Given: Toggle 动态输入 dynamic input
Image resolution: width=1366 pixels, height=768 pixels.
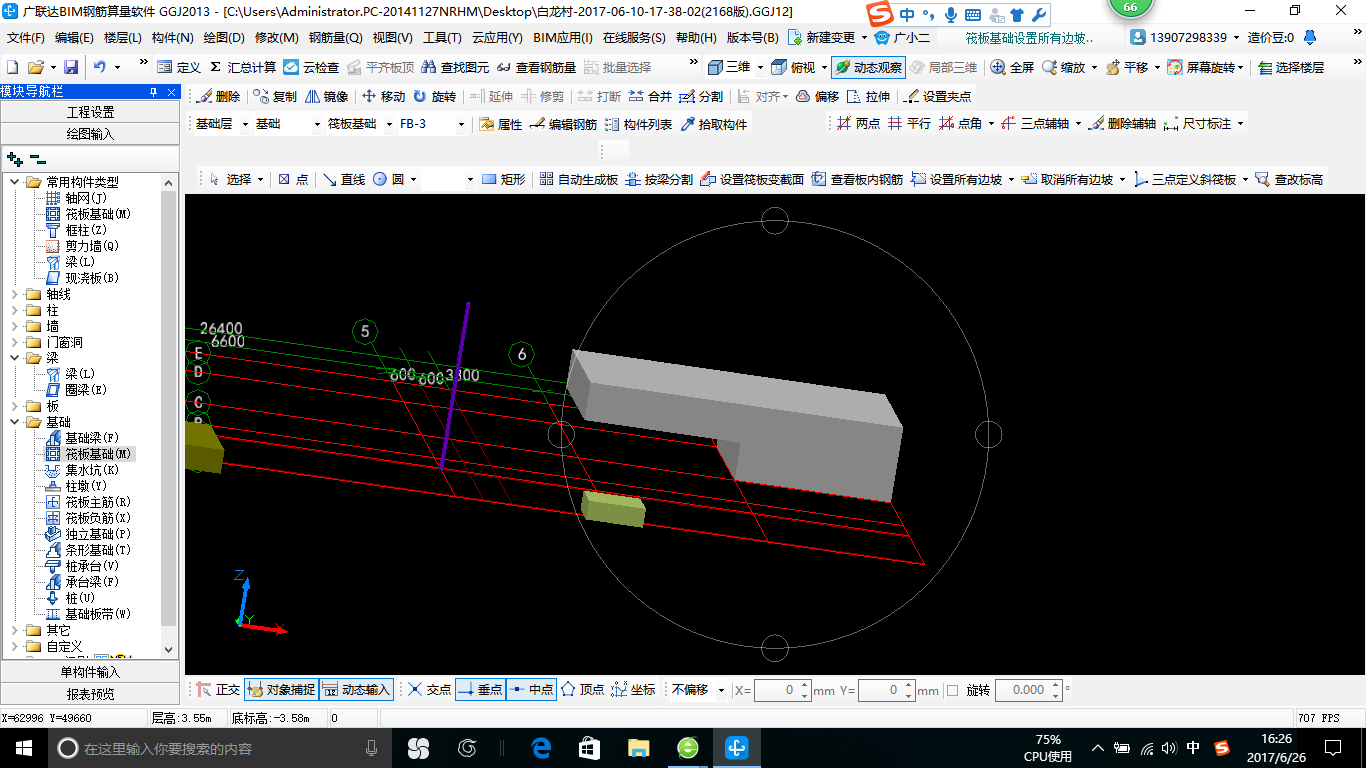Looking at the screenshot, I should pyautogui.click(x=356, y=689).
